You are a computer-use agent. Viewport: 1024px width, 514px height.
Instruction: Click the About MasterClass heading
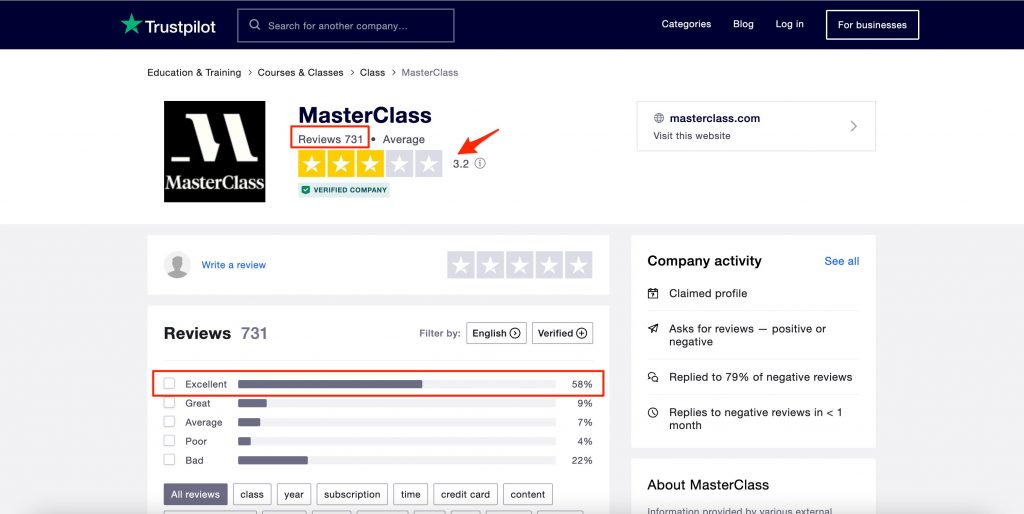708,485
